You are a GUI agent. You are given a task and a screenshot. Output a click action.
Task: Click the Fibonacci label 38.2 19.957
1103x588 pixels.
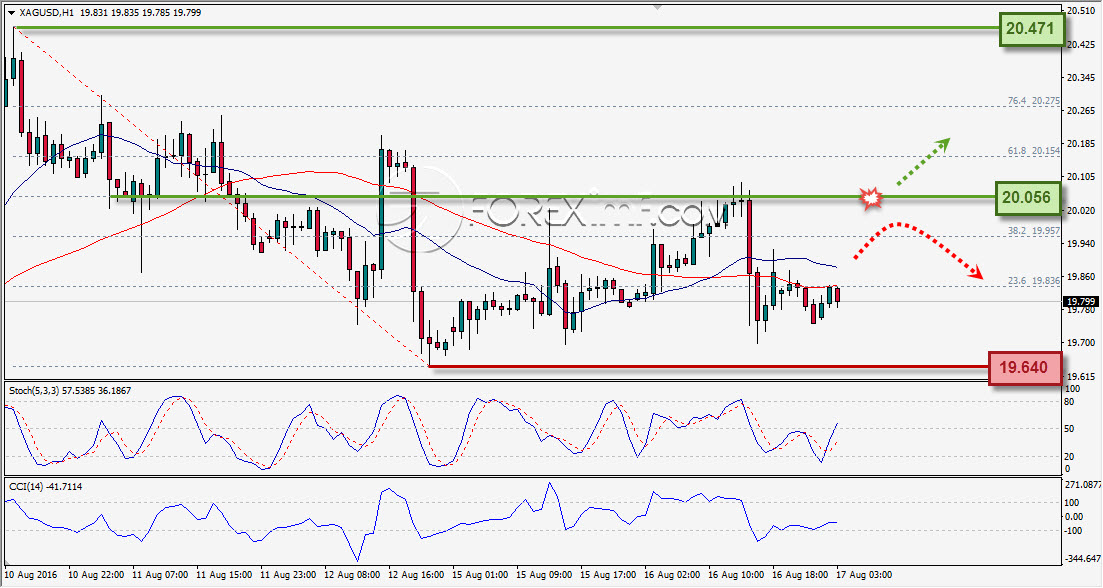(1033, 231)
